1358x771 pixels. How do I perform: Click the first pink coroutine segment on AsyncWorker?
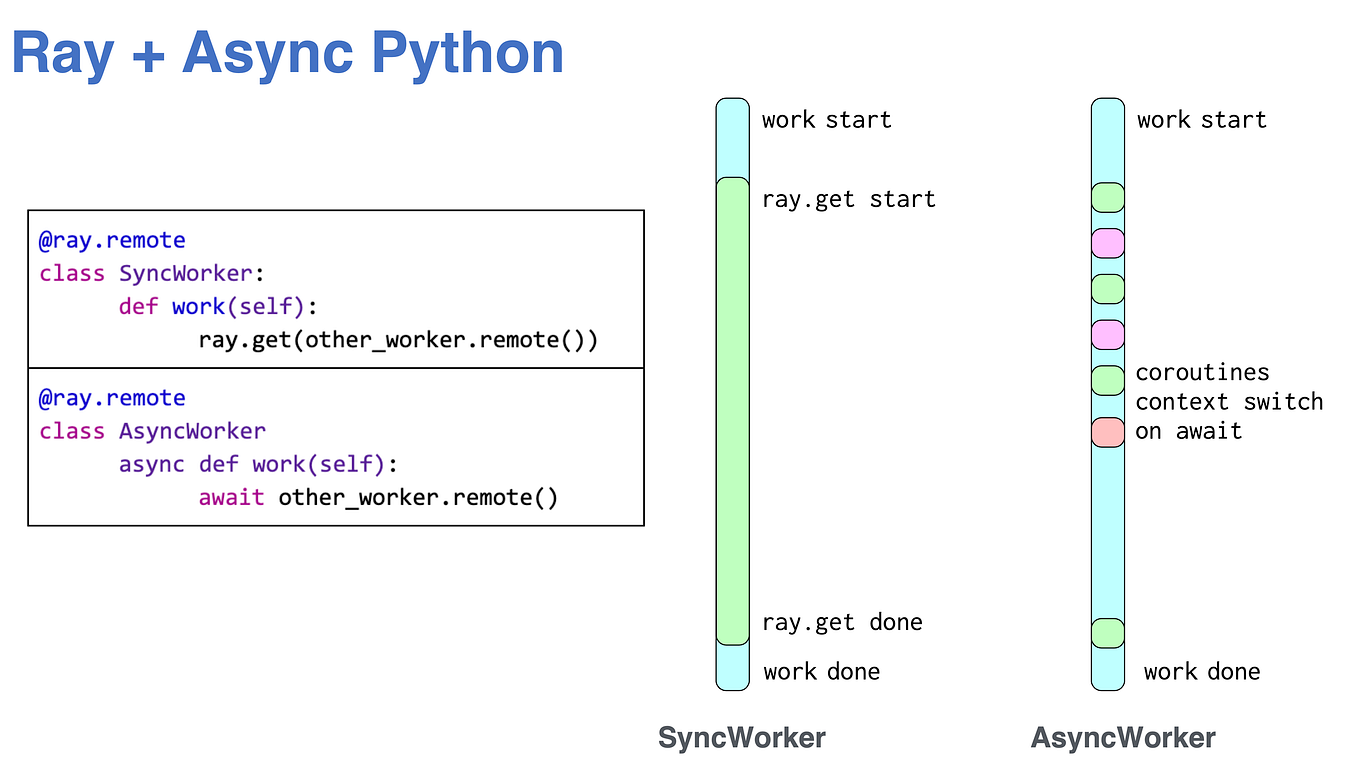click(1108, 242)
